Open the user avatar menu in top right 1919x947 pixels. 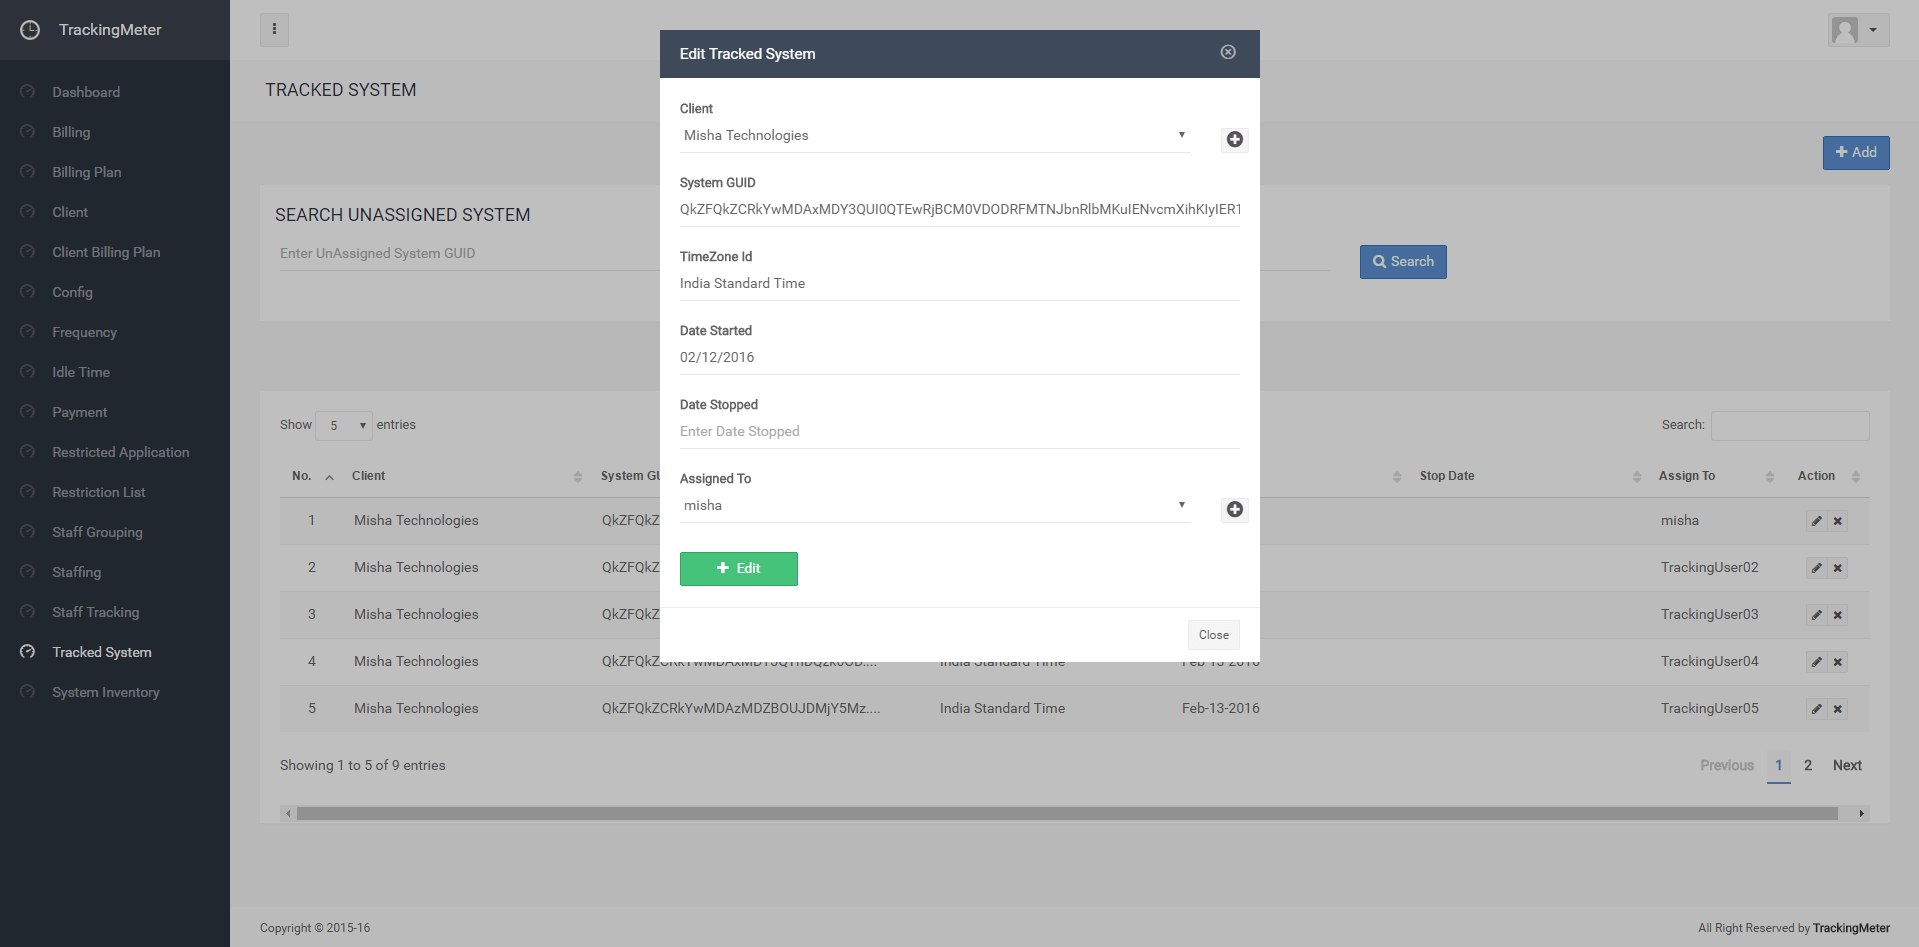[x=1857, y=30]
